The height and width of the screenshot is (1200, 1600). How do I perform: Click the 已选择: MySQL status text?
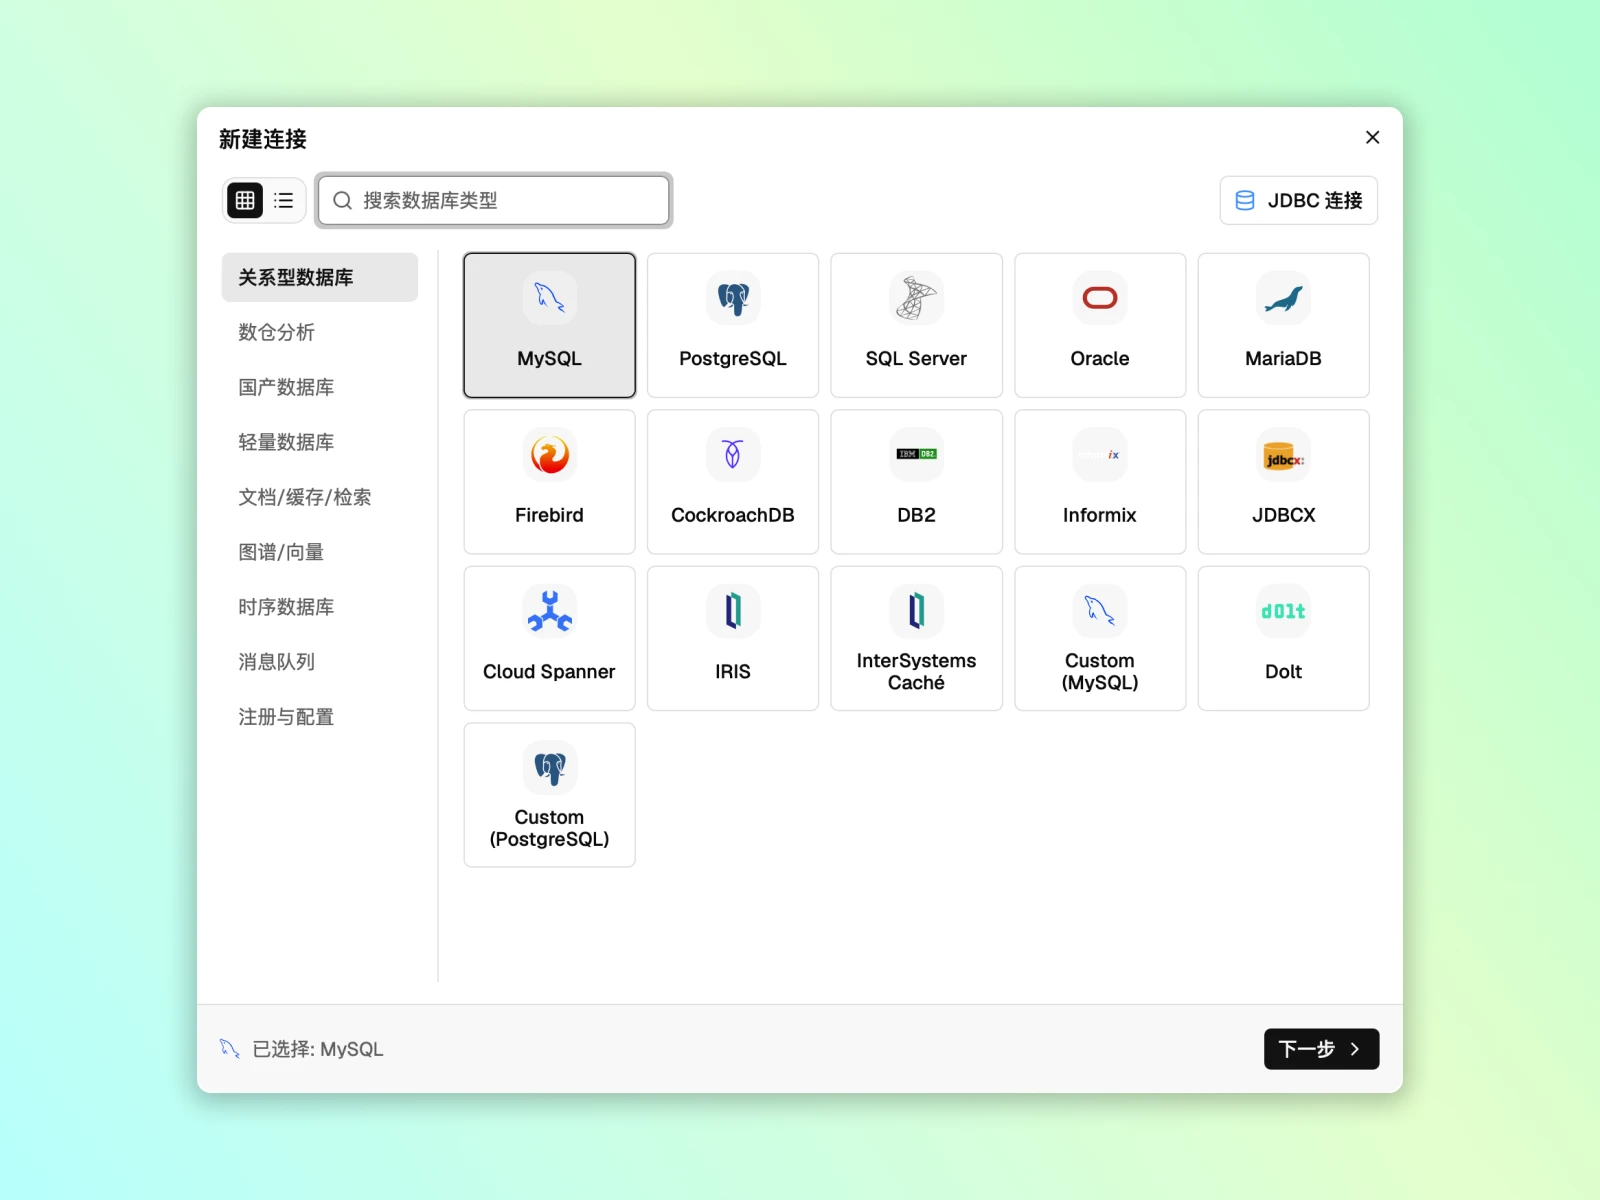click(x=318, y=1049)
